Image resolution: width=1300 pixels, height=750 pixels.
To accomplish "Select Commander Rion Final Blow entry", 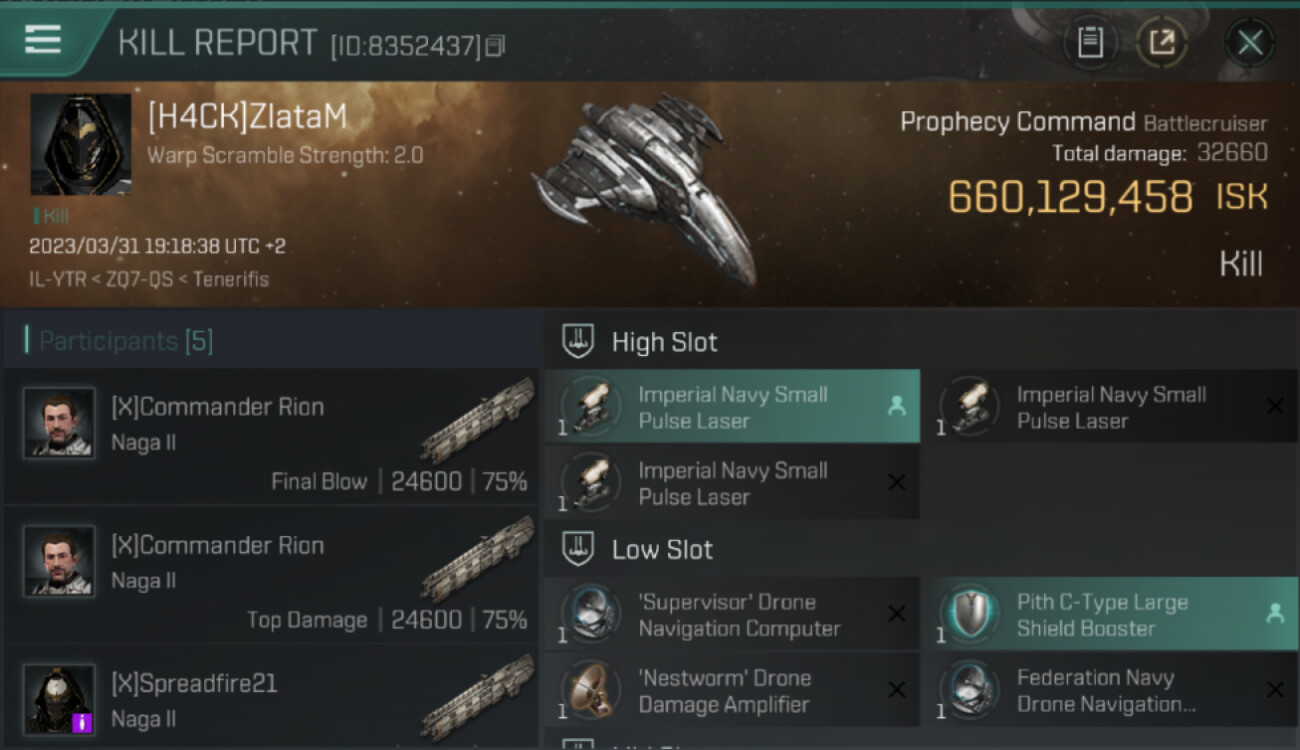I will (271, 436).
